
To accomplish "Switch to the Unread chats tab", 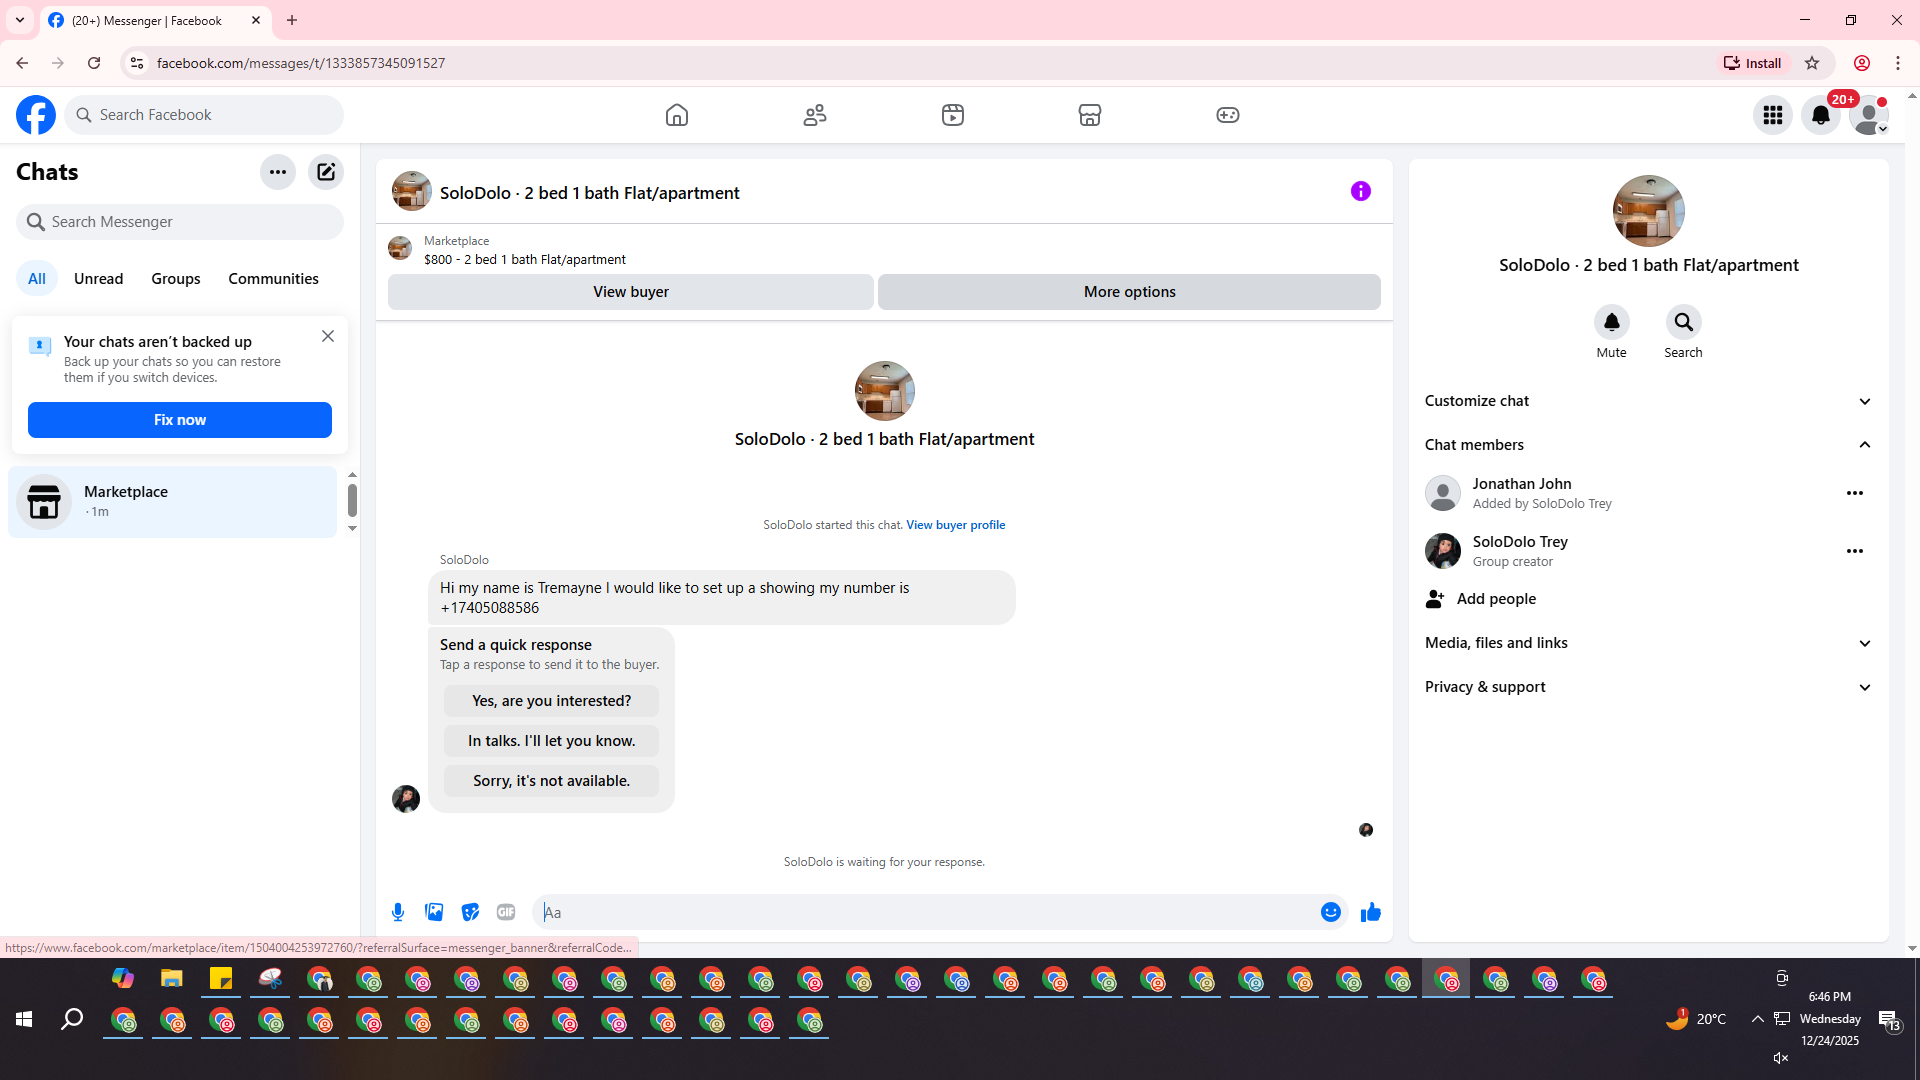I will point(98,279).
